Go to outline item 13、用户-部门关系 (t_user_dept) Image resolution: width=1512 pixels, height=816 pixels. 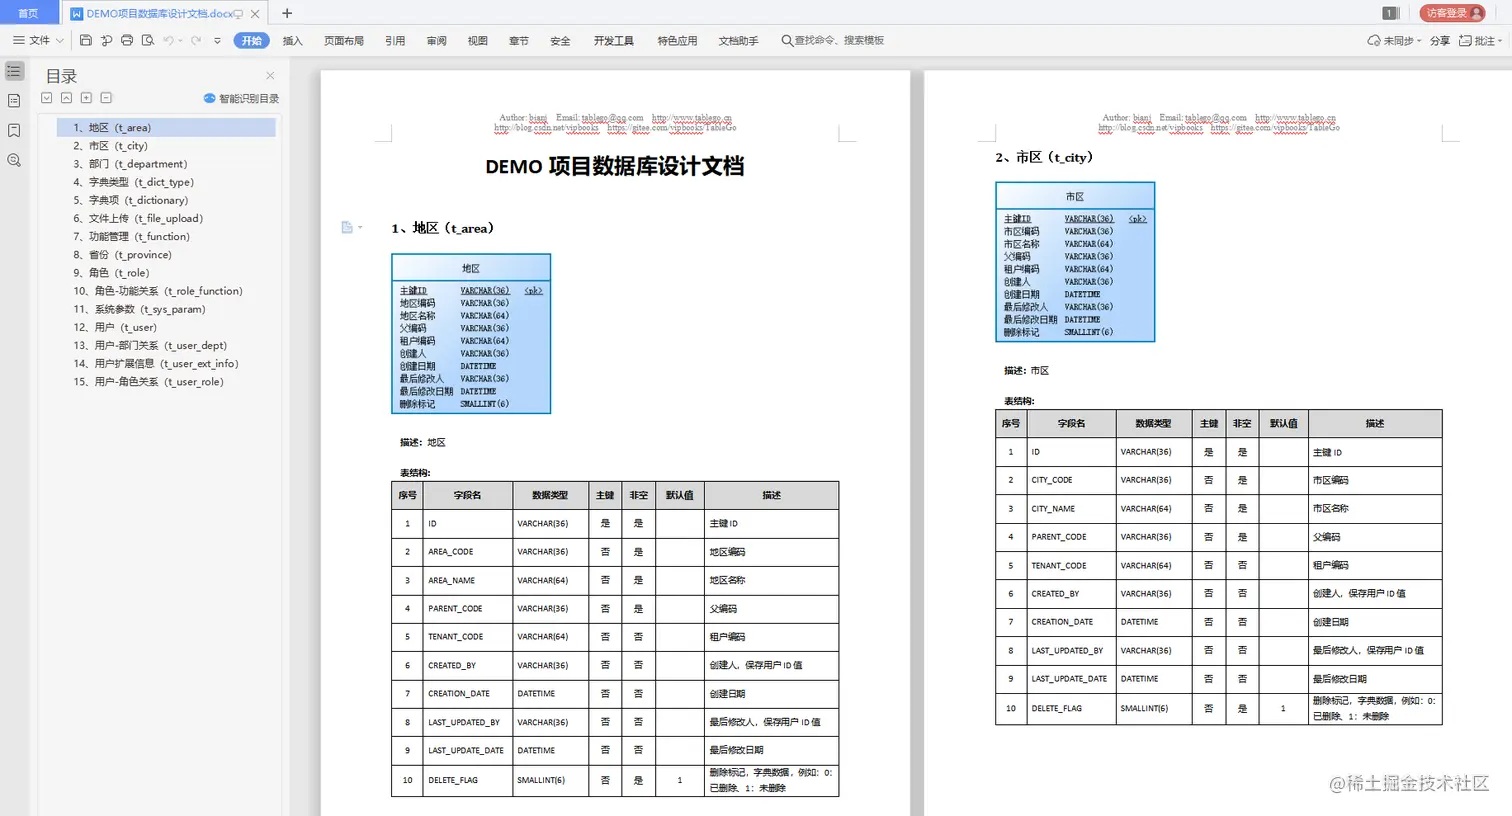pyautogui.click(x=150, y=346)
